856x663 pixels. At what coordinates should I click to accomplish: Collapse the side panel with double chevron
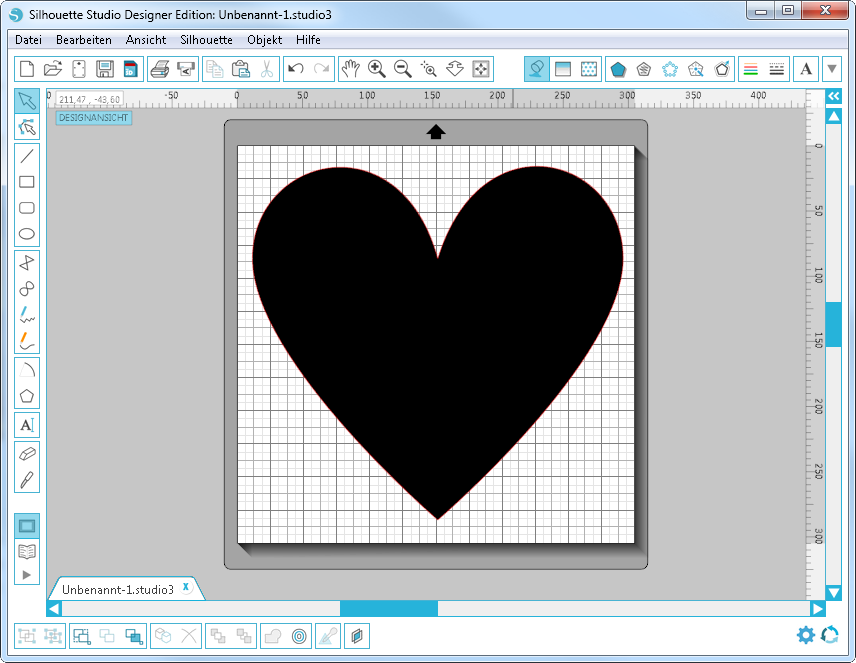tap(833, 96)
